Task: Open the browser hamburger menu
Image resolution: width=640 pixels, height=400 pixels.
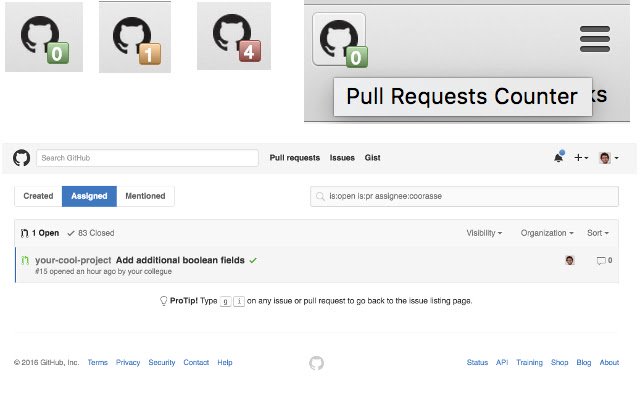Action: pyautogui.click(x=595, y=39)
